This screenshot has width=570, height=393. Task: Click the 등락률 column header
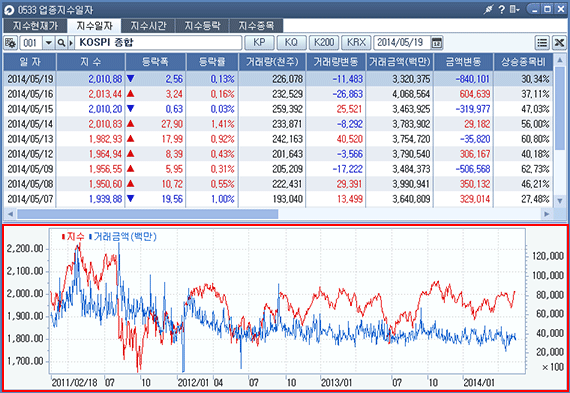pos(212,62)
